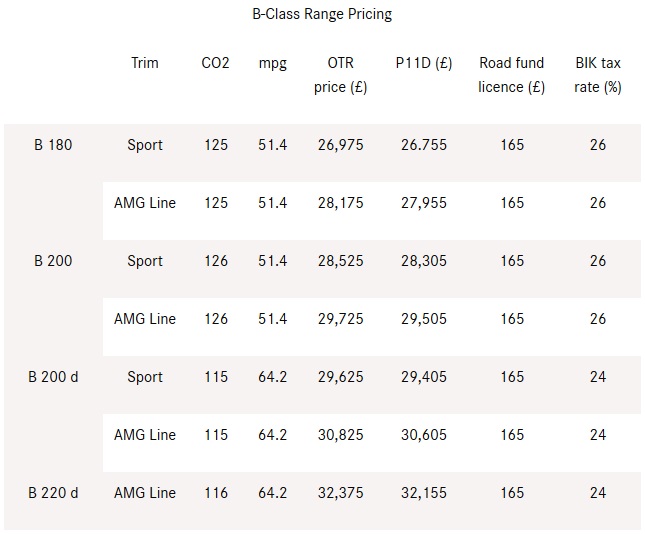645x534 pixels.
Task: Click the B 200 d model label
Action: pos(53,377)
